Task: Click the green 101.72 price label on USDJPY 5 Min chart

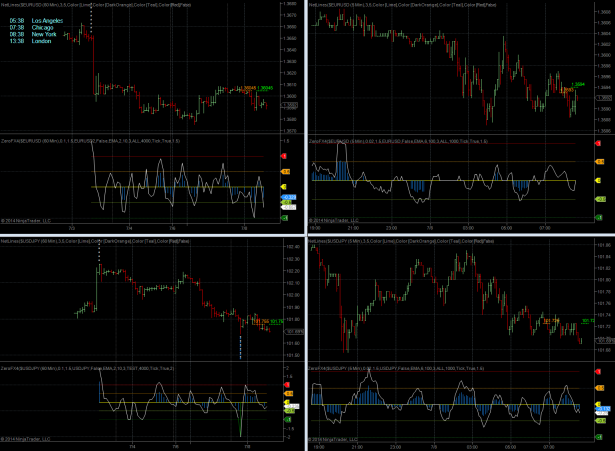Action: click(588, 321)
